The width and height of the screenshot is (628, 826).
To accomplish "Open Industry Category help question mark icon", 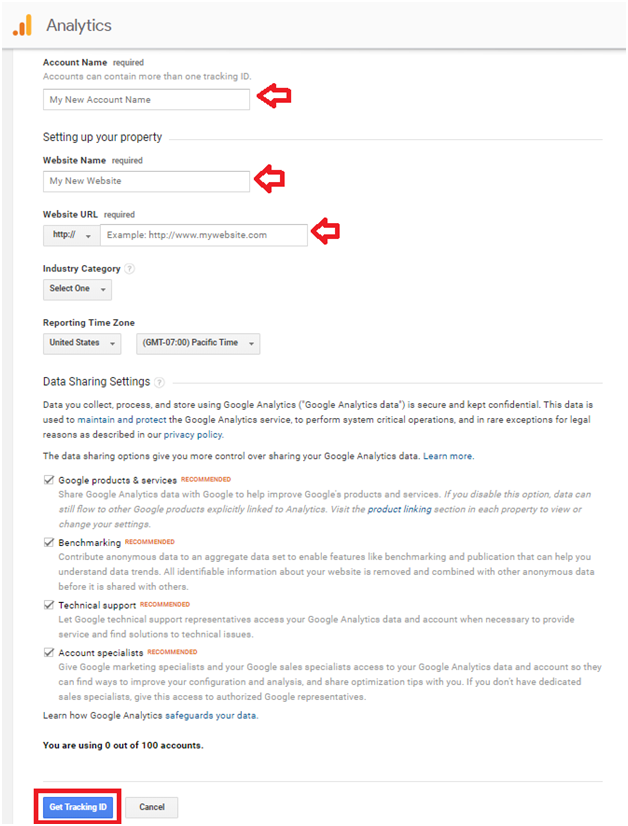I will tap(130, 269).
